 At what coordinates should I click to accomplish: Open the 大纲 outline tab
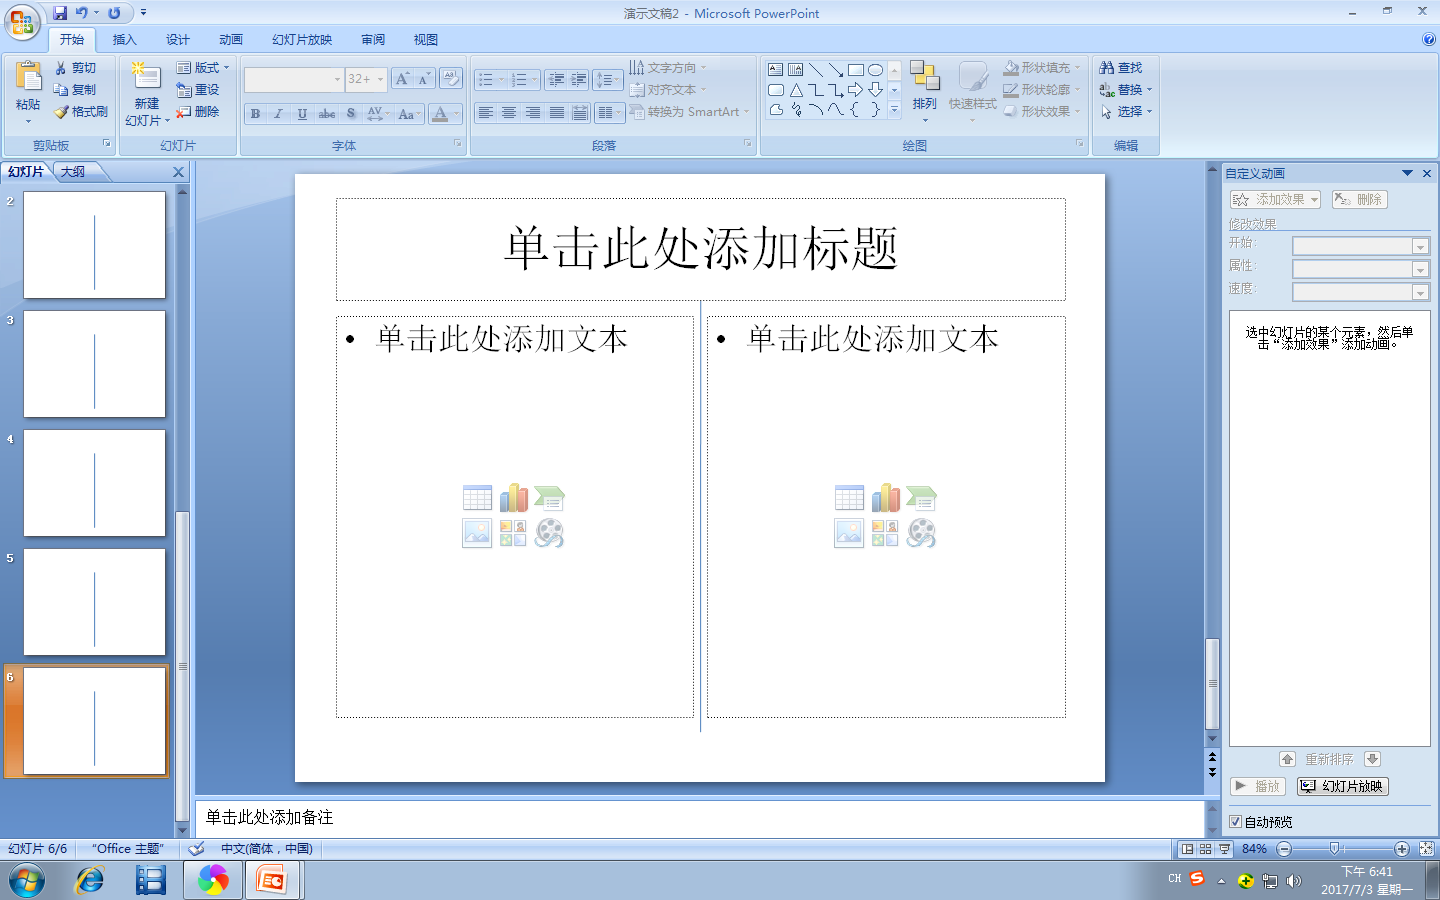70,171
